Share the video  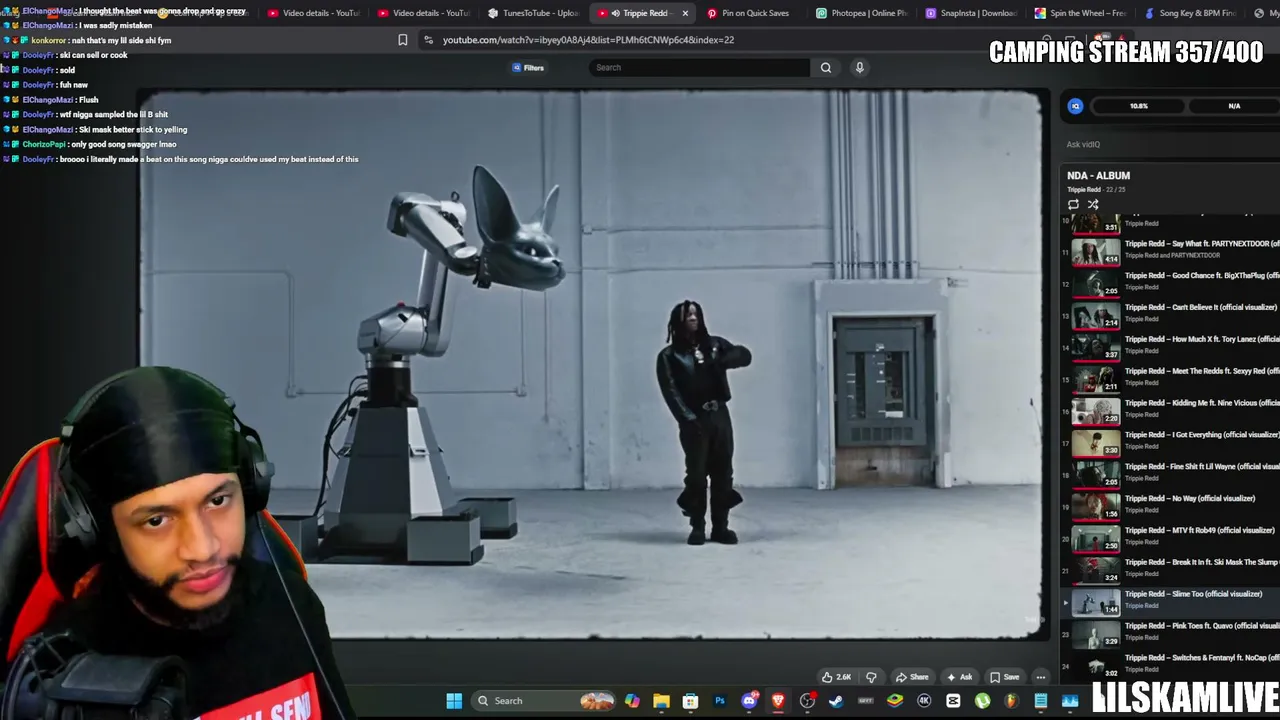coord(912,677)
